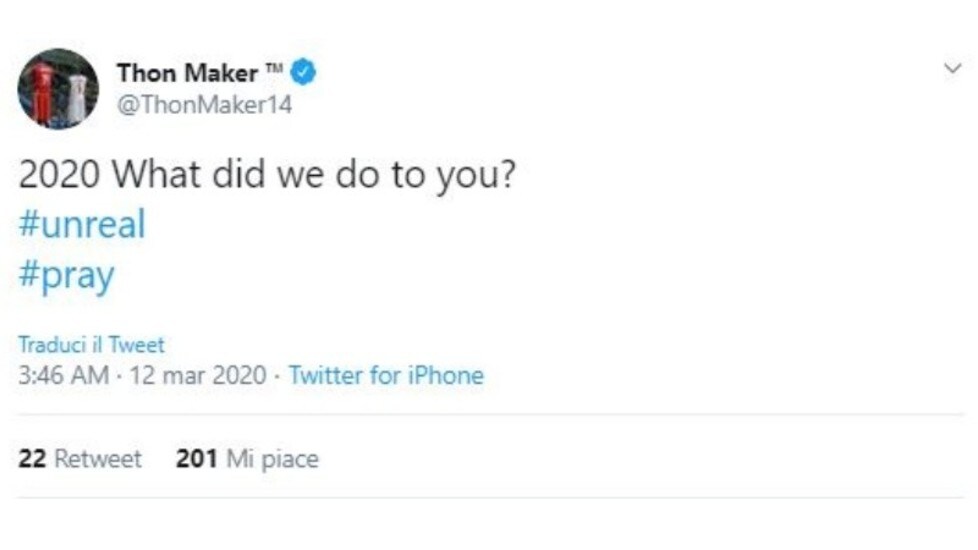The height and width of the screenshot is (550, 978).
Task: Click the tweet text about 2020
Action: [268, 174]
